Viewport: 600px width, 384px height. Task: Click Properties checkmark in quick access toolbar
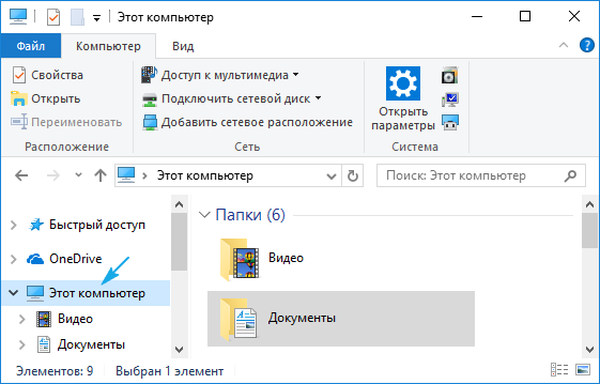coord(53,17)
